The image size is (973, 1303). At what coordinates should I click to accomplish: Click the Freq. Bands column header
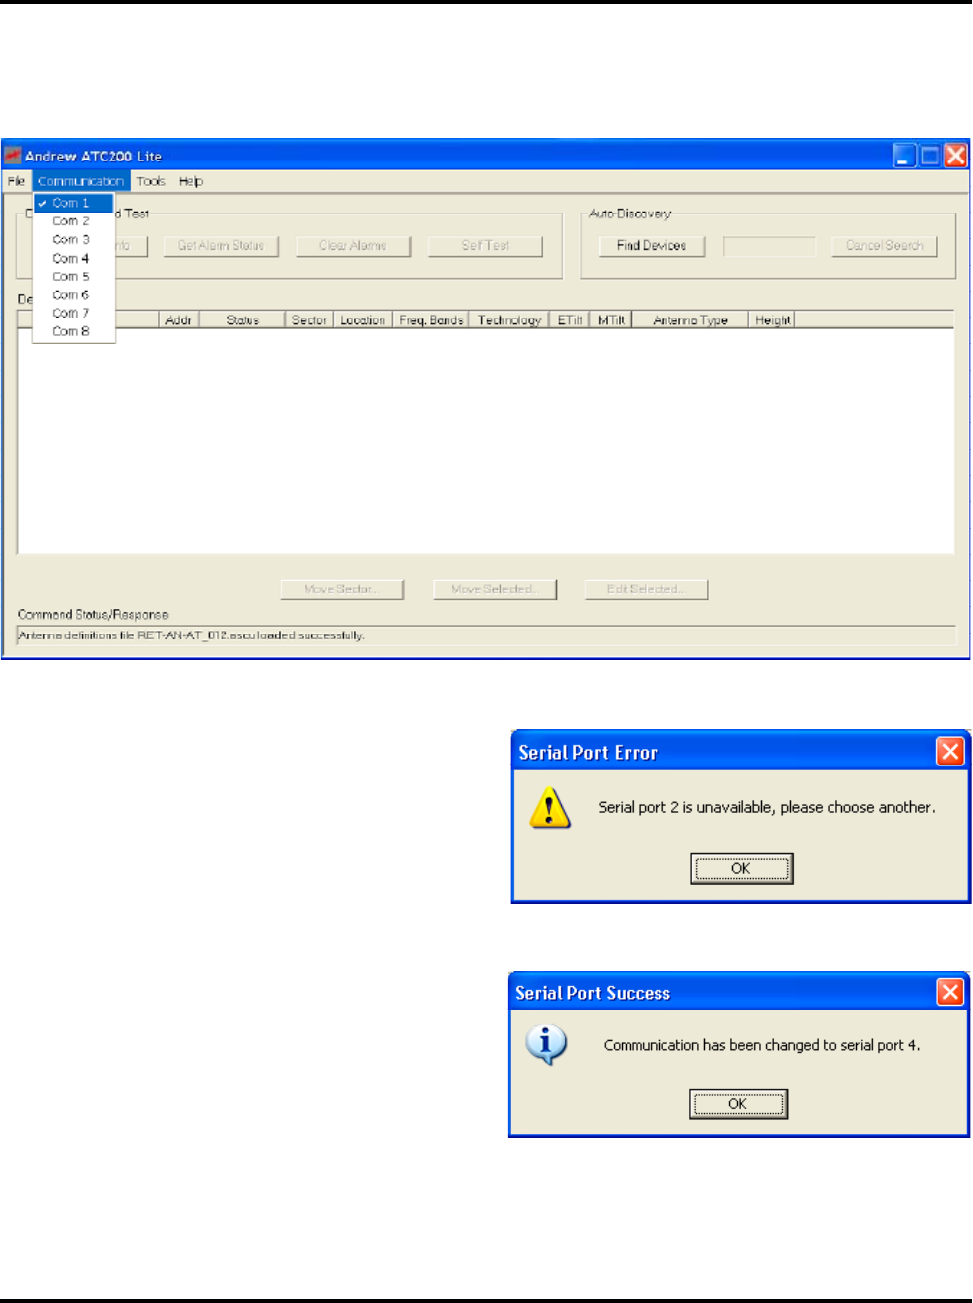pos(431,320)
